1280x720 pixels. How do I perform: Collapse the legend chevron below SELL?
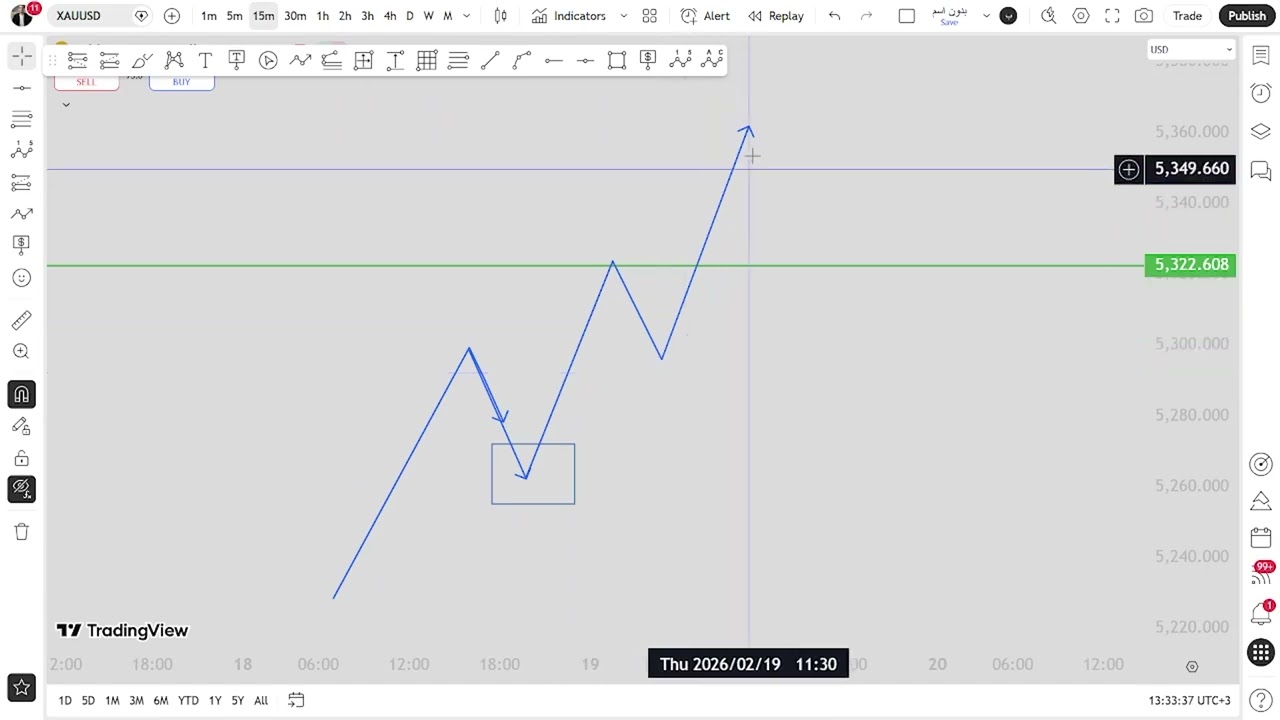click(x=66, y=104)
